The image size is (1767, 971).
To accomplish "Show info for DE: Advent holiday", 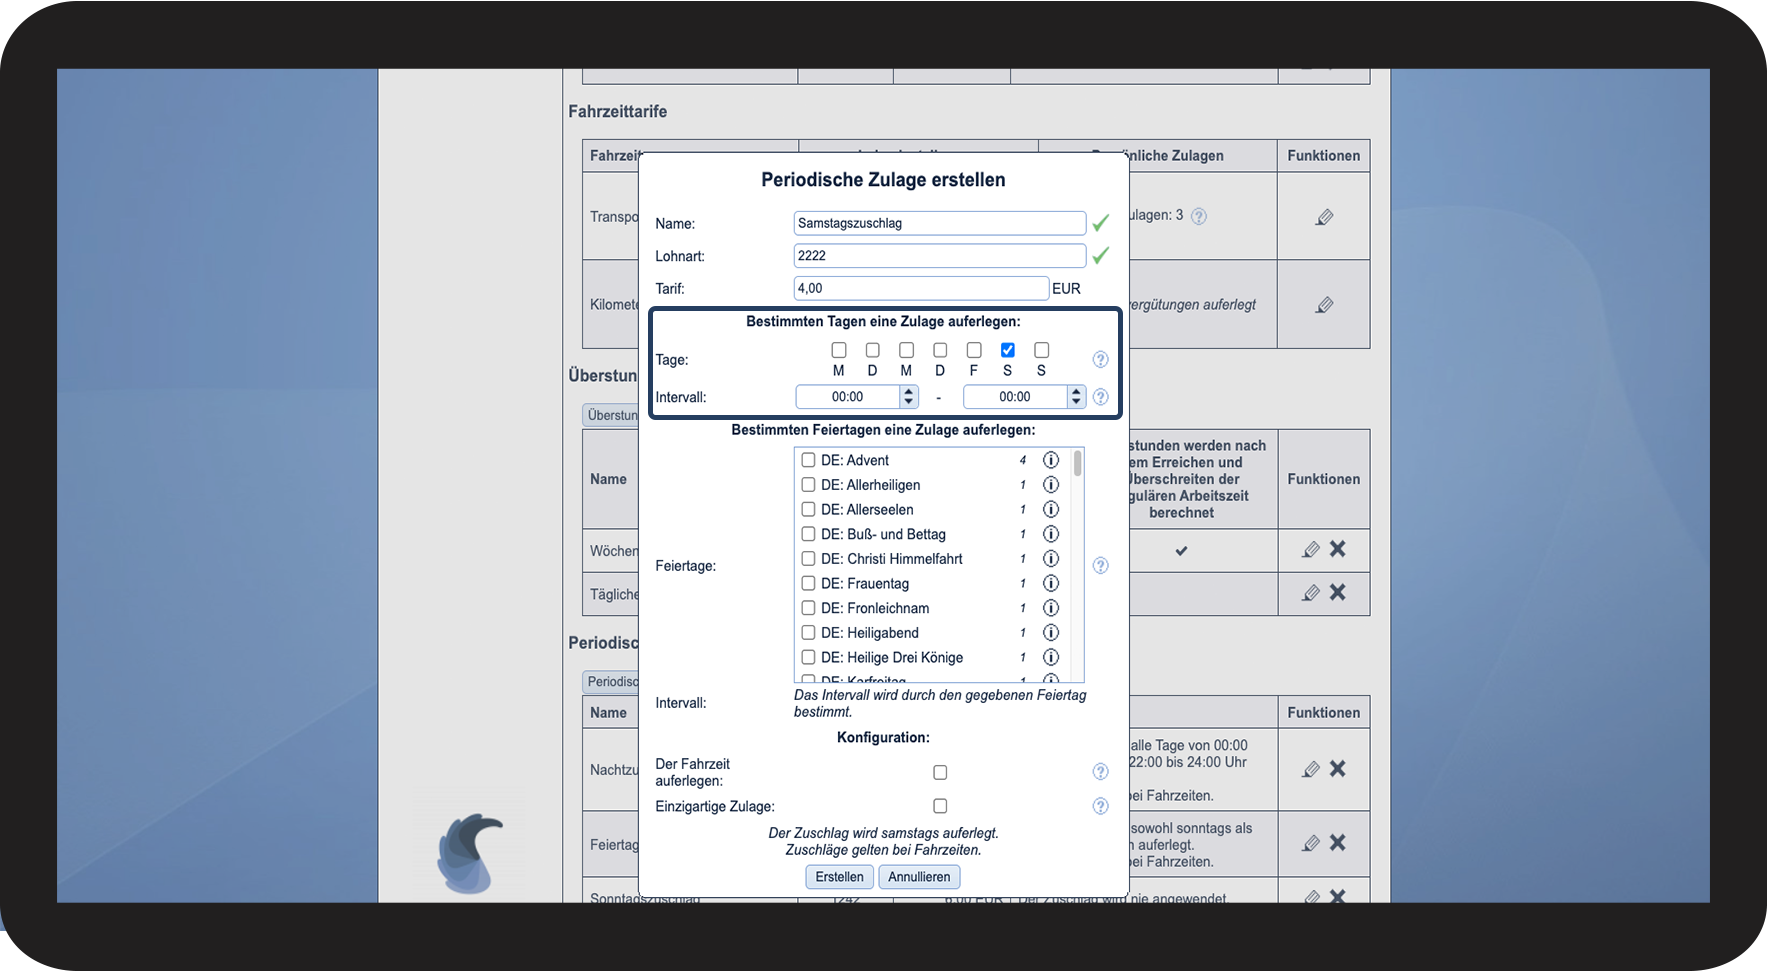I will [x=1051, y=460].
